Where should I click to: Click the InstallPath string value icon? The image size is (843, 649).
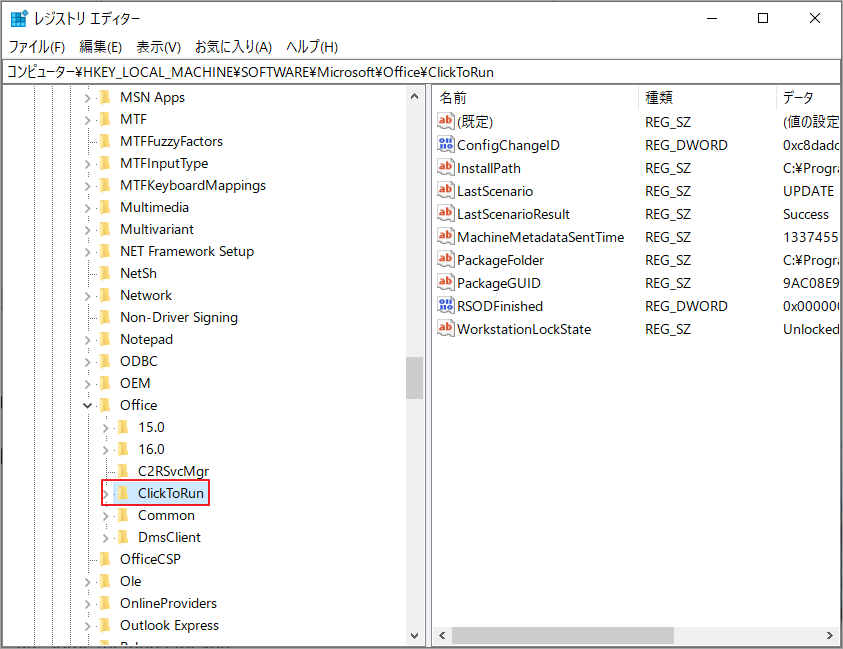pyautogui.click(x=446, y=167)
